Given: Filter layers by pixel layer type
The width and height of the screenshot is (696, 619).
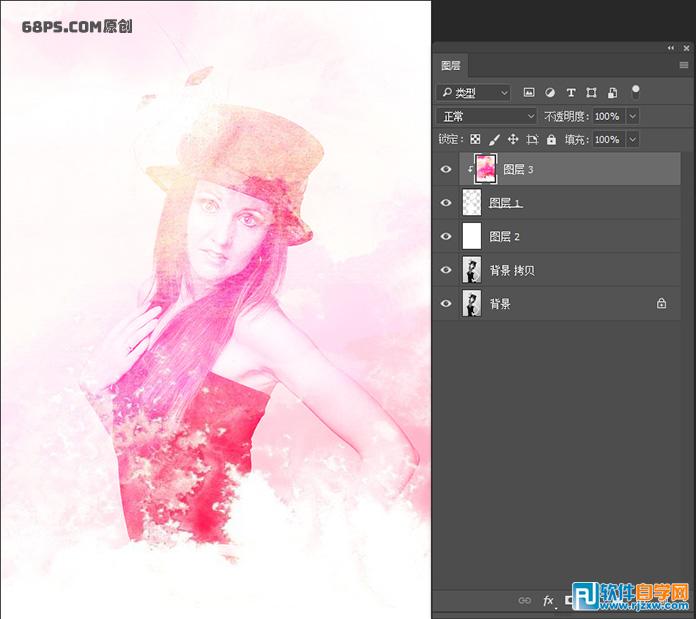Looking at the screenshot, I should click(x=529, y=93).
